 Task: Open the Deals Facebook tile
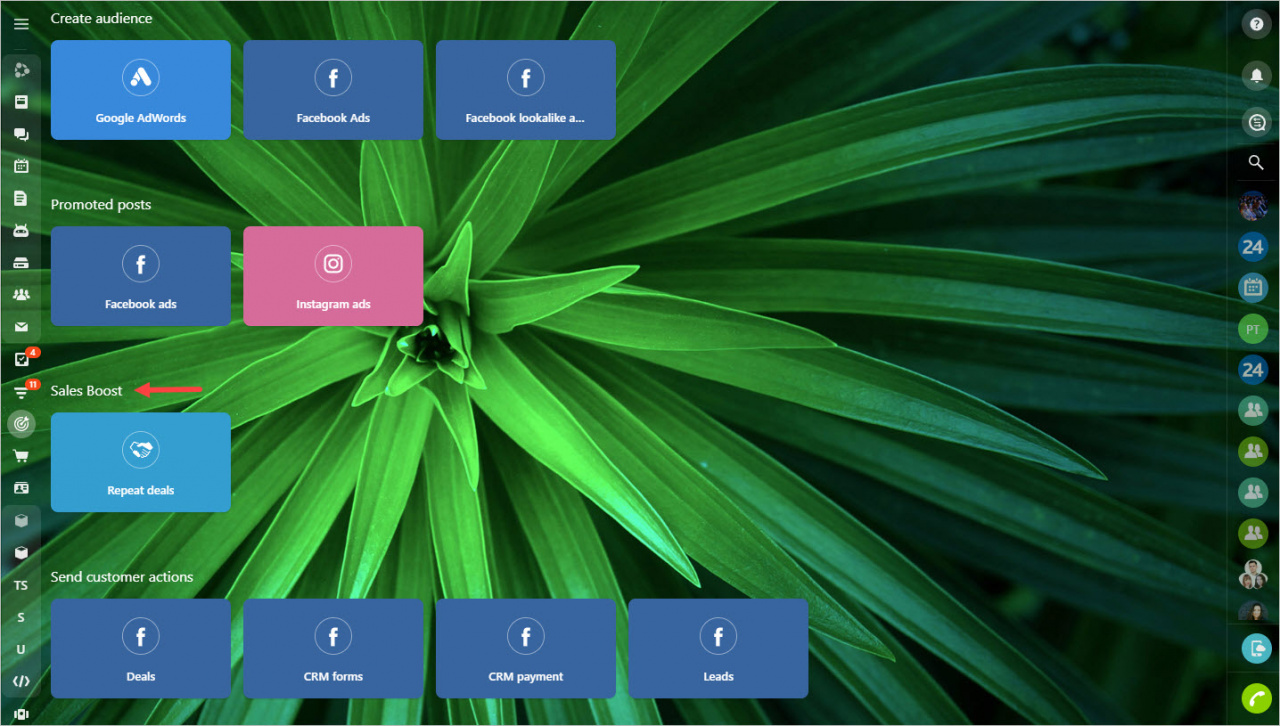[x=141, y=648]
